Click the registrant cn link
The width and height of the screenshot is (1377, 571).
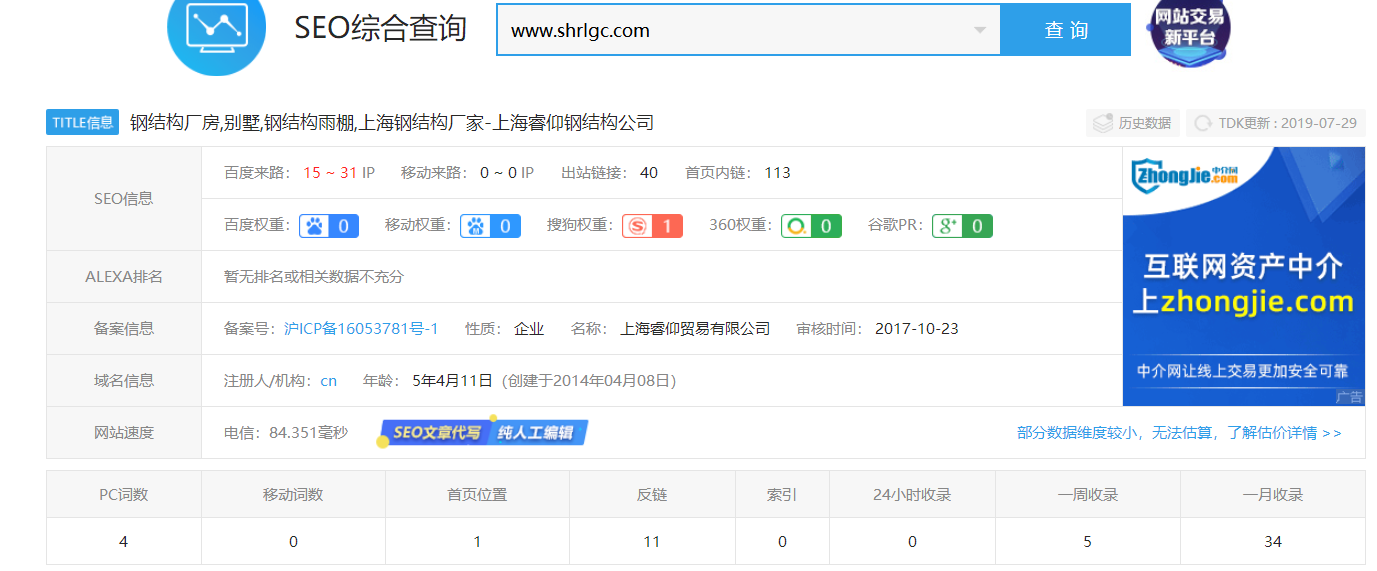pos(329,381)
